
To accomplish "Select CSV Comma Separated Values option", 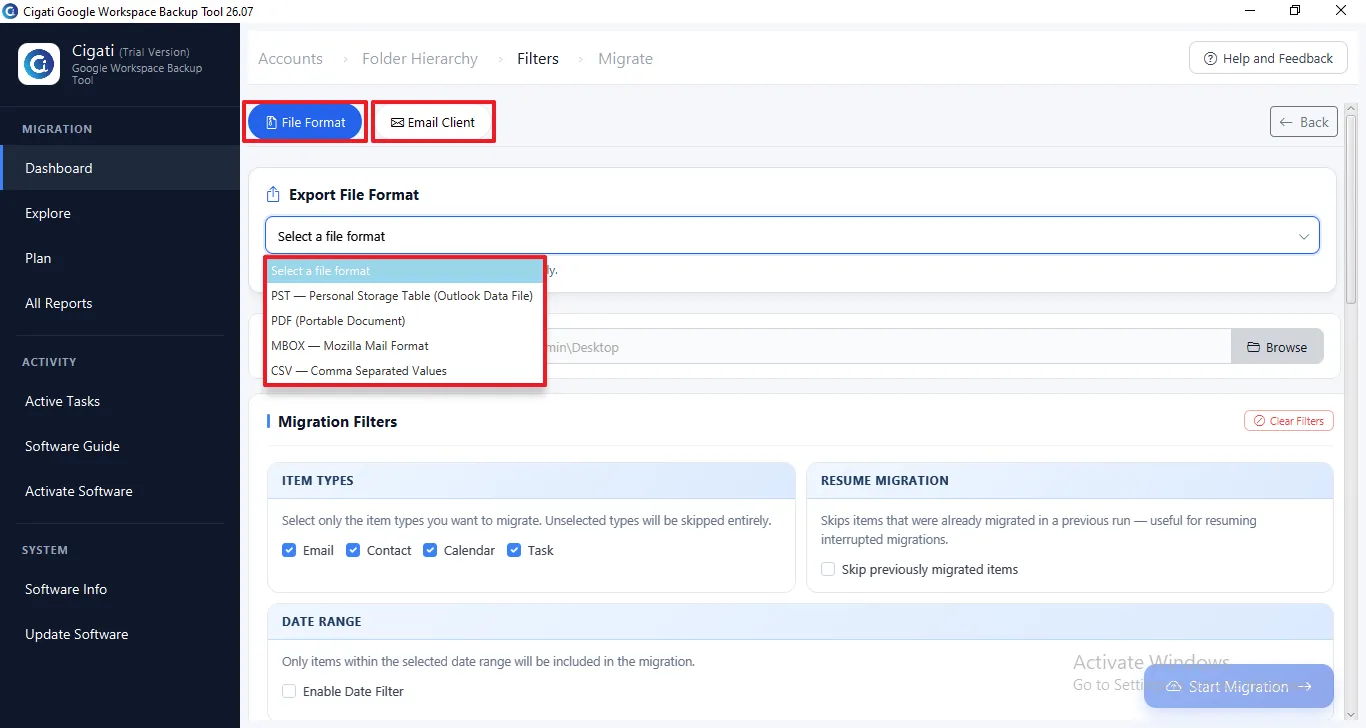I will click(x=405, y=371).
